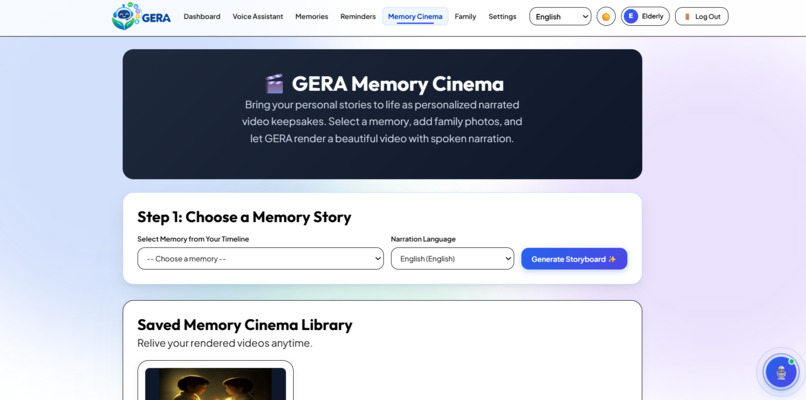Open the saved memory video thumbnail
The height and width of the screenshot is (400, 806).
pos(215,384)
